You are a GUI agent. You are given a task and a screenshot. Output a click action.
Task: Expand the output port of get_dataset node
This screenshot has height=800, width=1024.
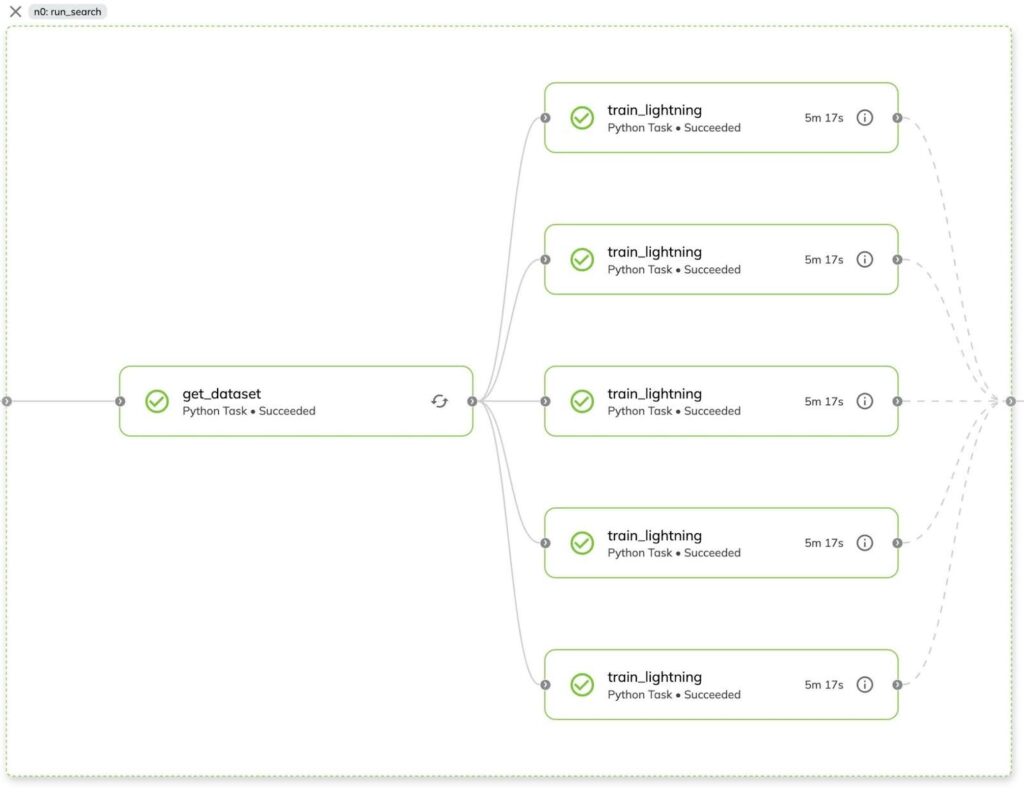click(x=472, y=400)
